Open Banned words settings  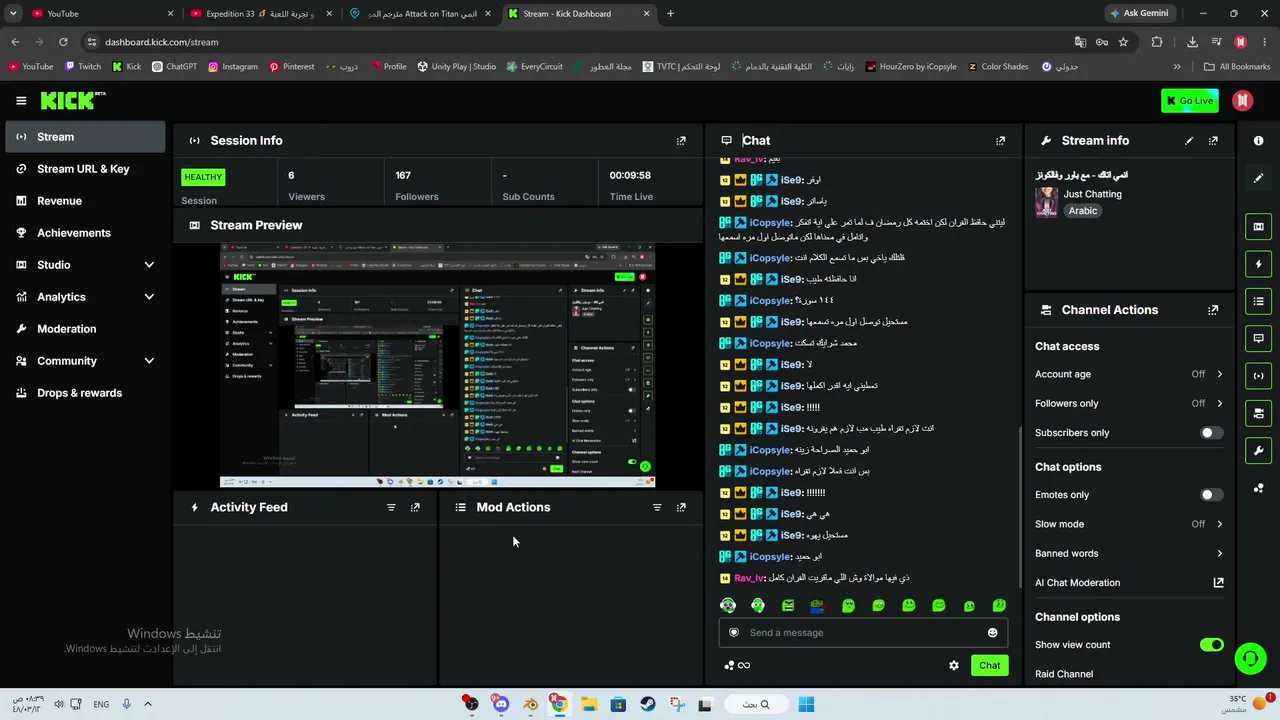1129,554
